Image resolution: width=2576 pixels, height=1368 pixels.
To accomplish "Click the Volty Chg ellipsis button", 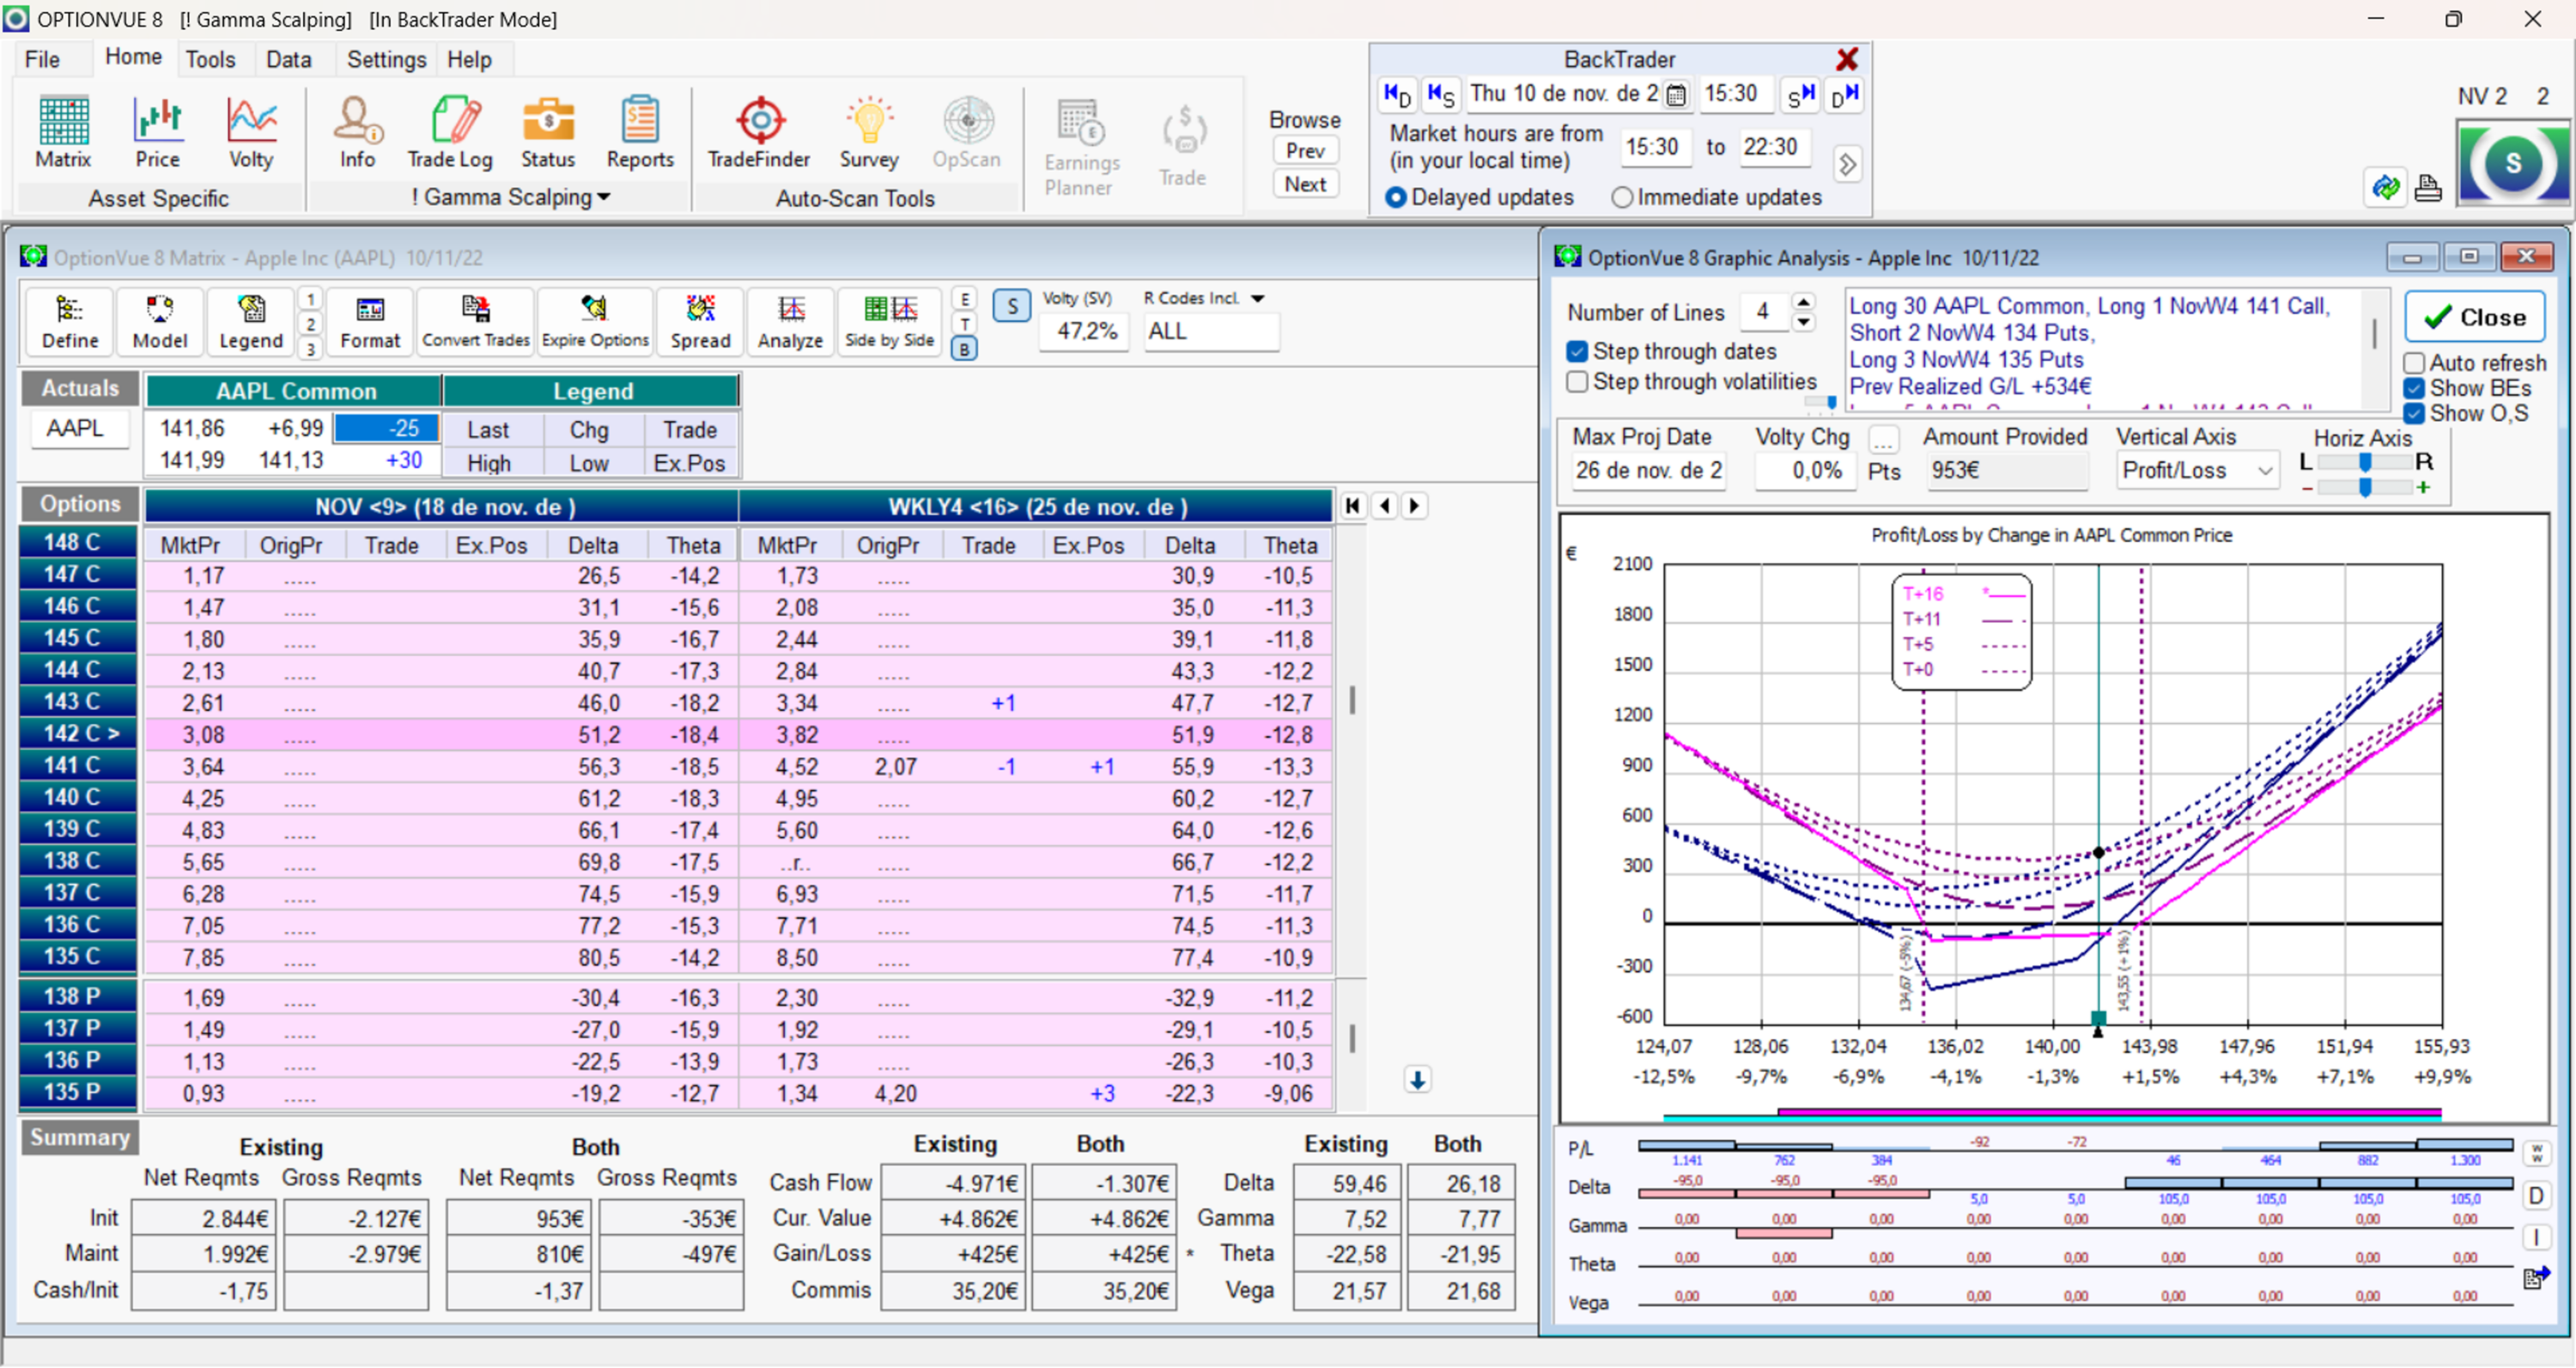I will [1884, 438].
